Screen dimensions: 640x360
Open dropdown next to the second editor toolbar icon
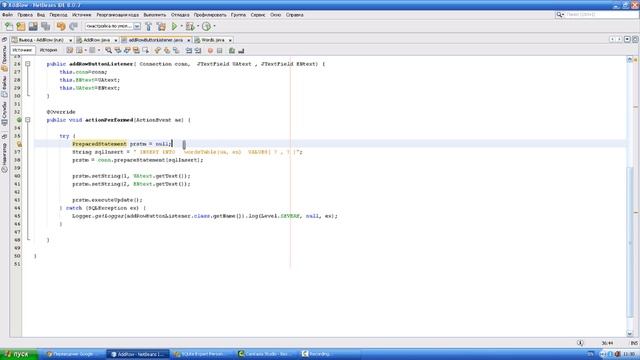[85, 51]
